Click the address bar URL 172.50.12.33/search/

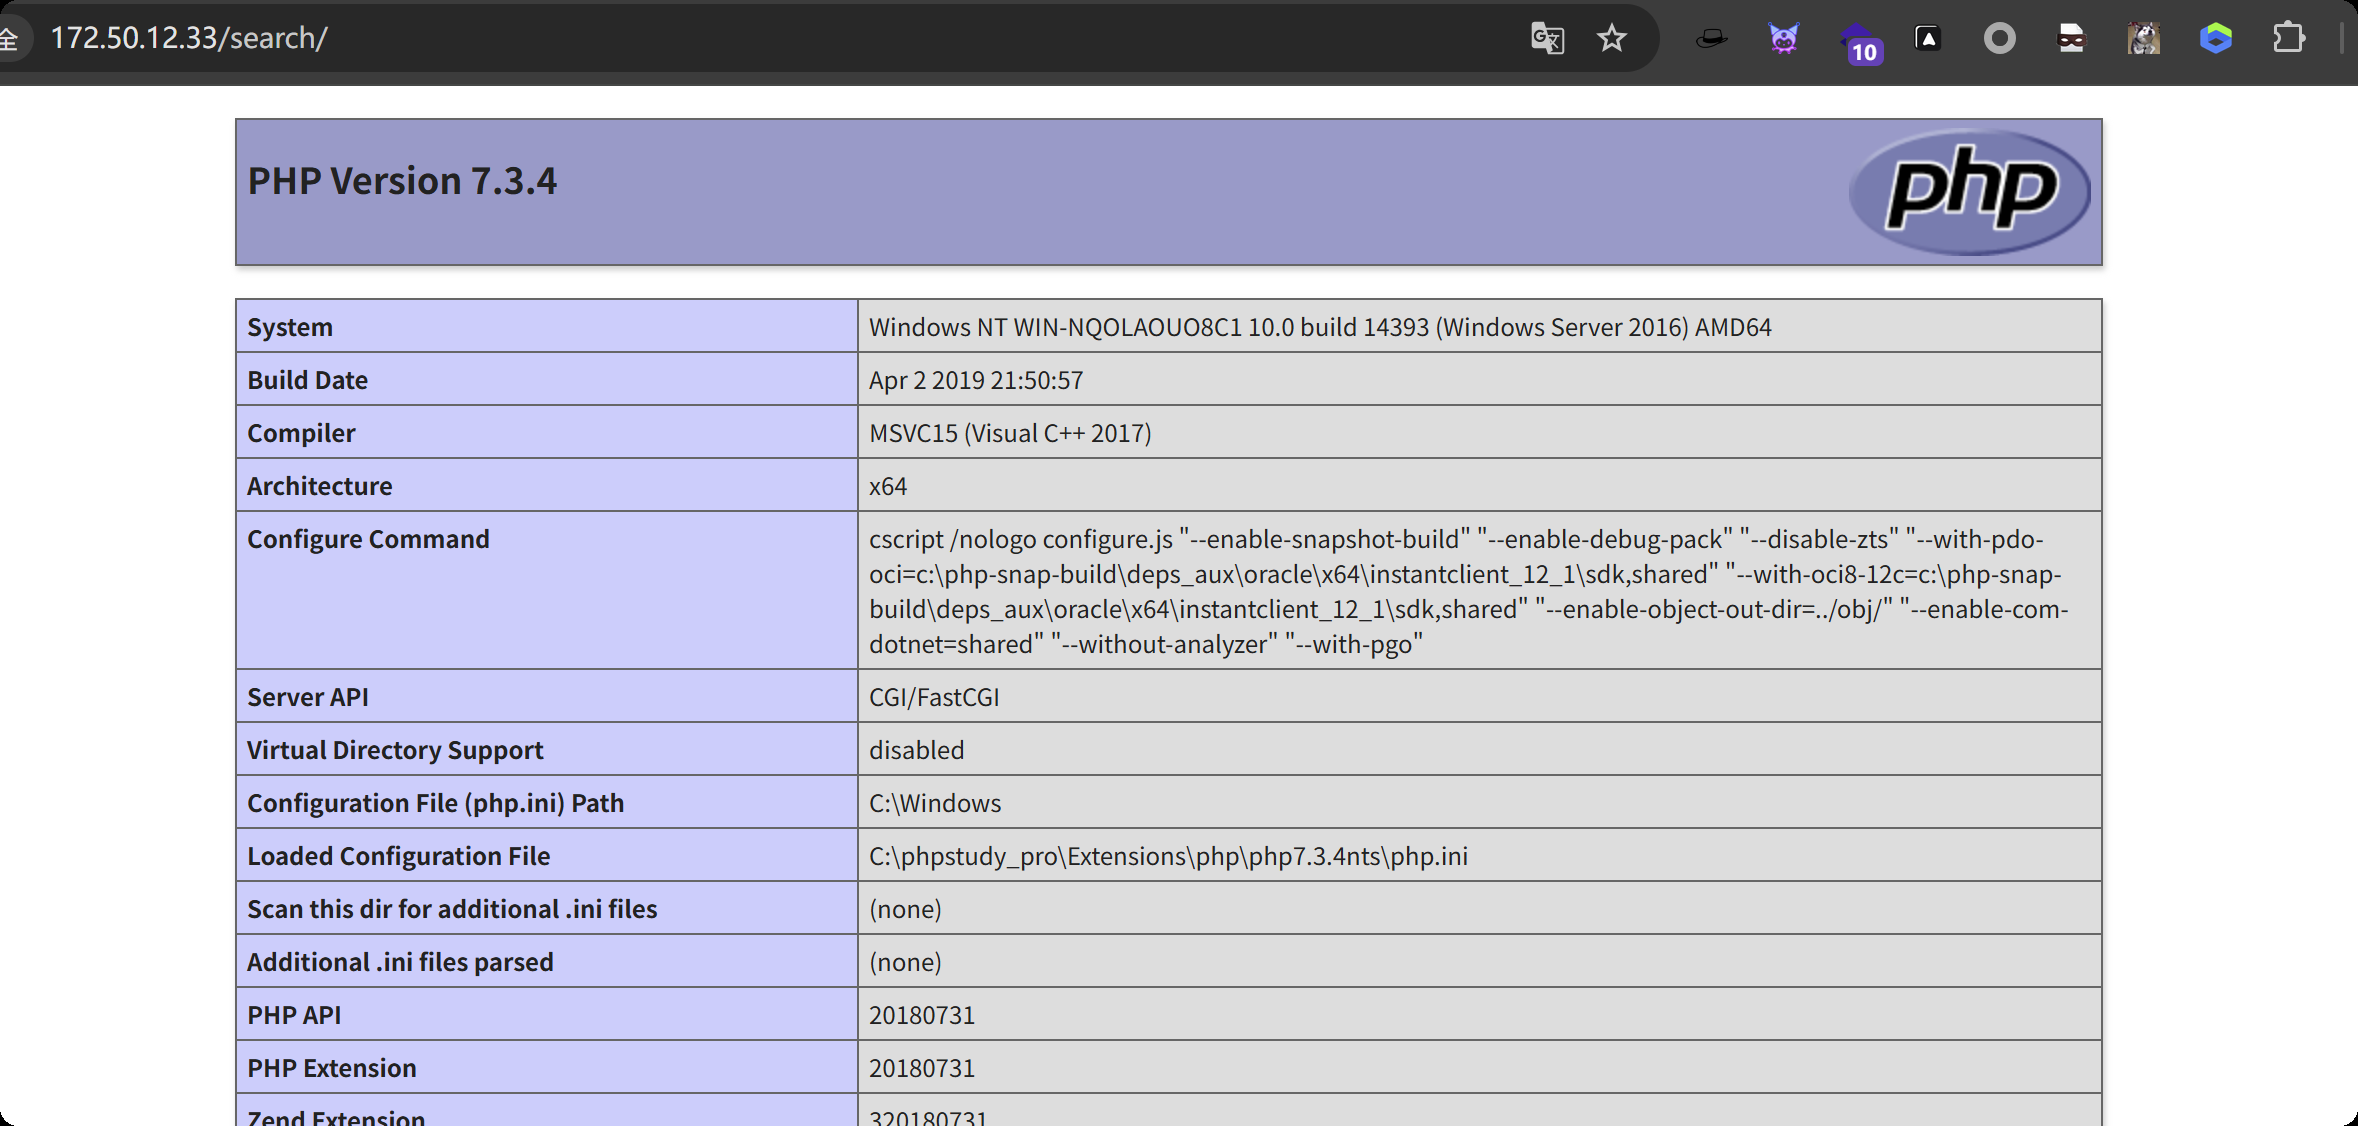189,38
